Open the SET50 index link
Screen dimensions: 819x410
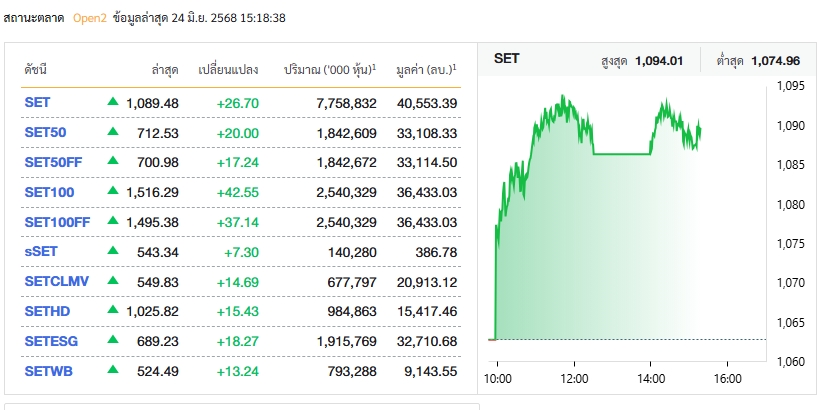(x=44, y=132)
